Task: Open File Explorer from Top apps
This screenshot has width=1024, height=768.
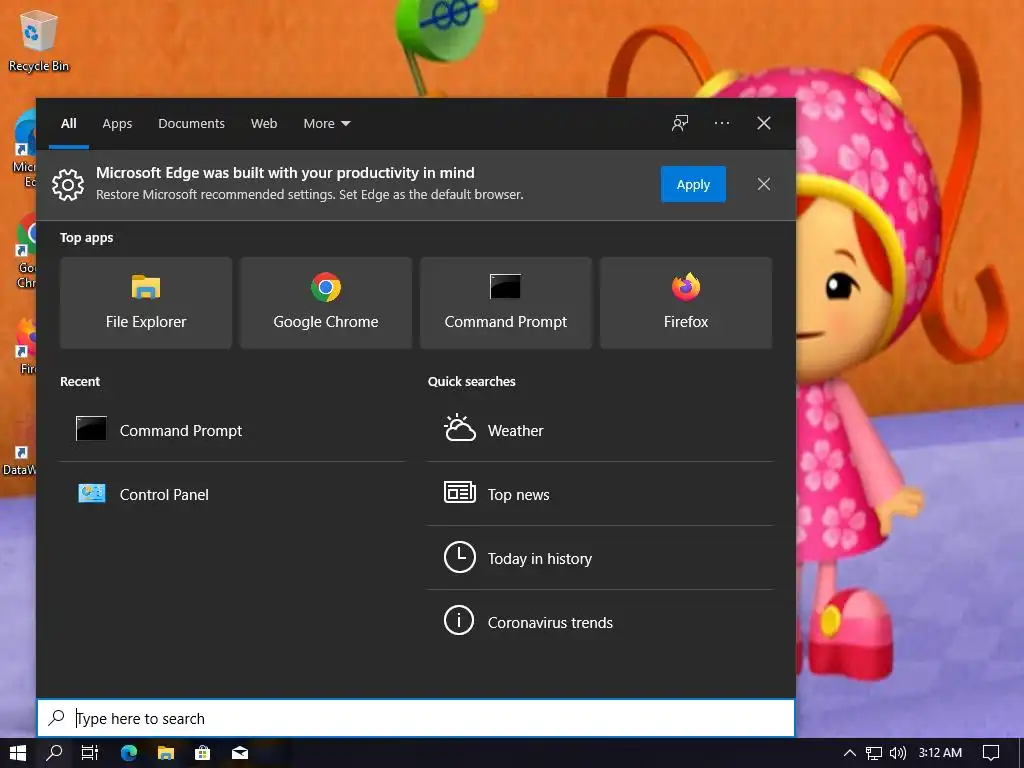Action: point(146,302)
